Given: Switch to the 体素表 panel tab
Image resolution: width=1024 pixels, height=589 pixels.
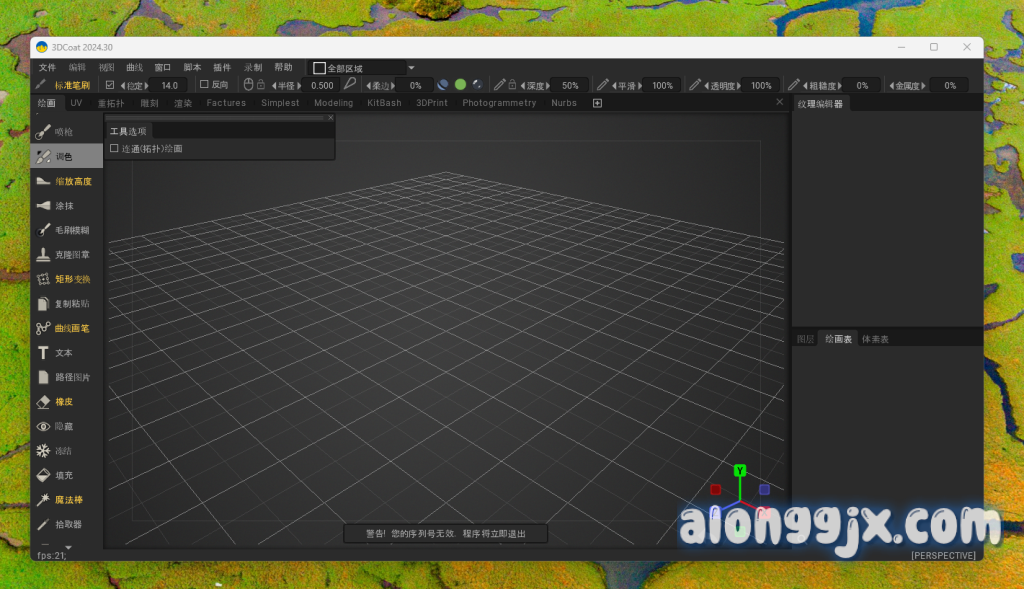Looking at the screenshot, I should coord(875,339).
